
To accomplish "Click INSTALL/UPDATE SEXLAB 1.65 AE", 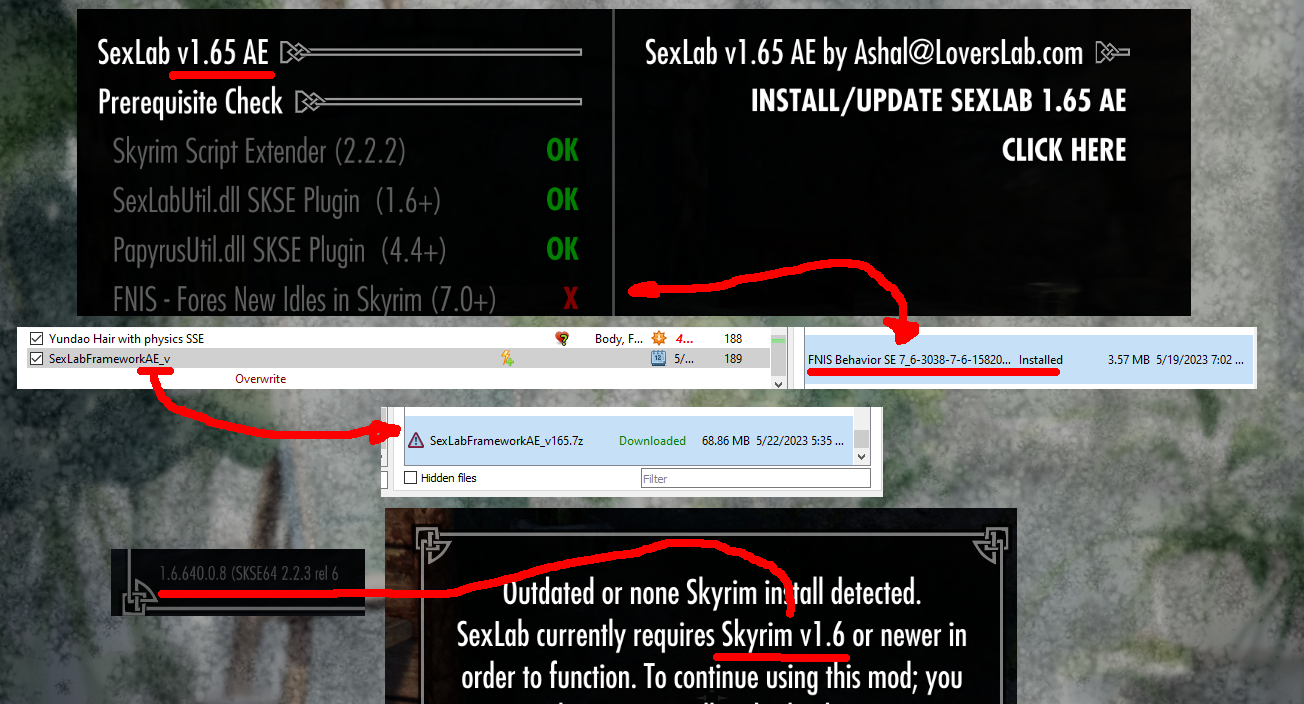I will [939, 100].
